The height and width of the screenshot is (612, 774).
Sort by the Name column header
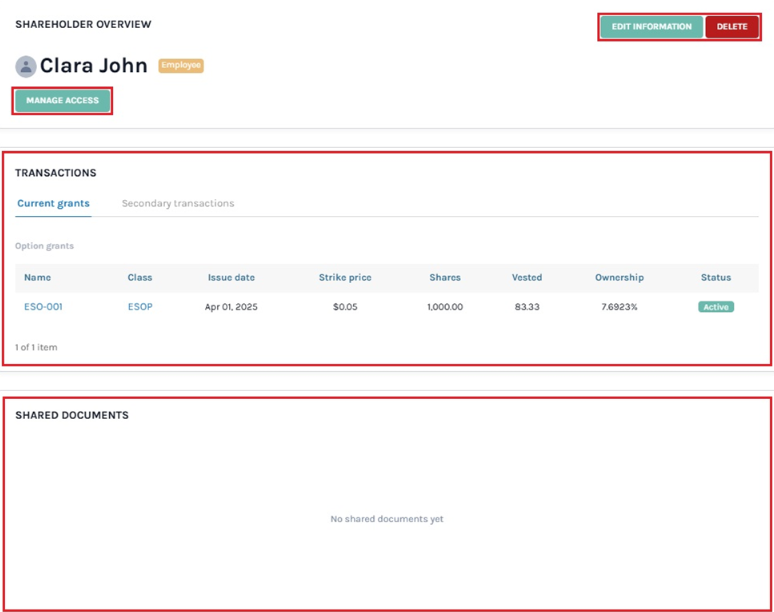(38, 277)
